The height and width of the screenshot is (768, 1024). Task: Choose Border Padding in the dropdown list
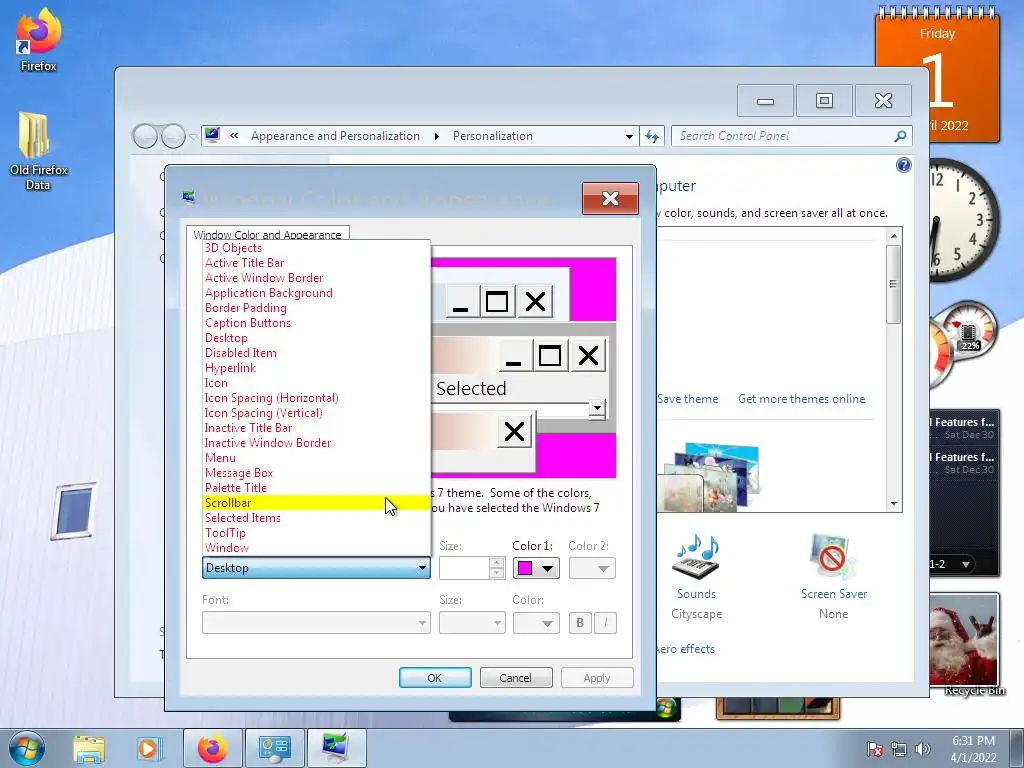[317, 308]
